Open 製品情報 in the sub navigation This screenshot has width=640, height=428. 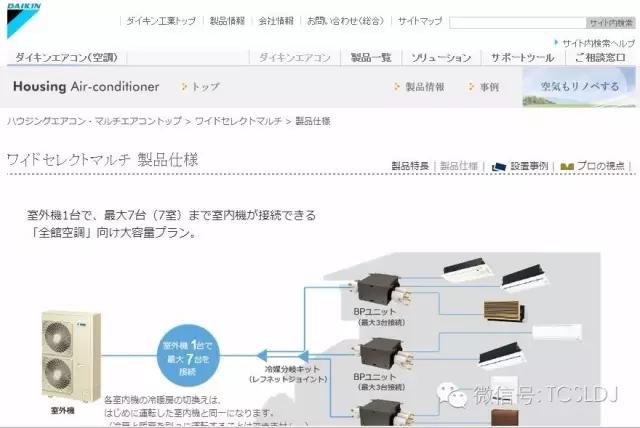(424, 87)
